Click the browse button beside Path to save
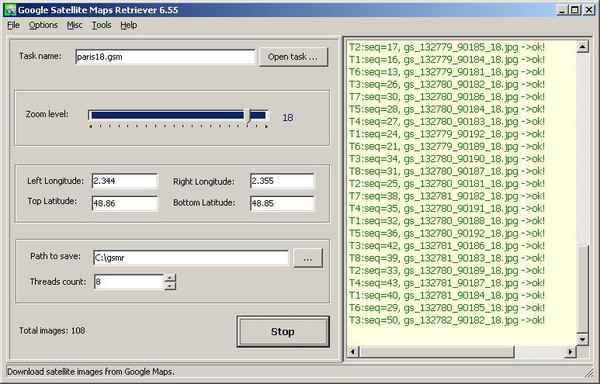This screenshot has width=600, height=384. 308,258
